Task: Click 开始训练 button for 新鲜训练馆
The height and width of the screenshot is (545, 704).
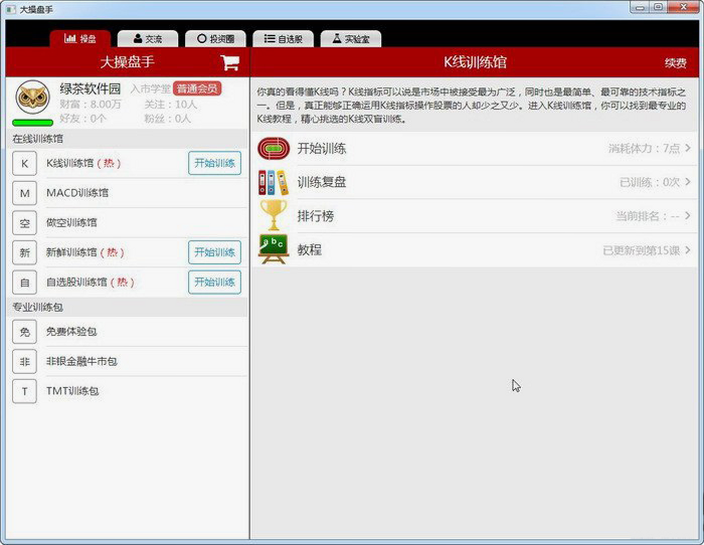Action: click(215, 252)
